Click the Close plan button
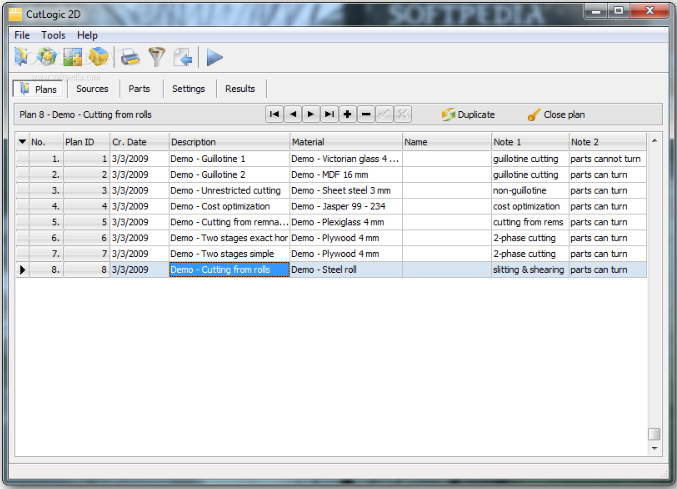 tap(556, 115)
